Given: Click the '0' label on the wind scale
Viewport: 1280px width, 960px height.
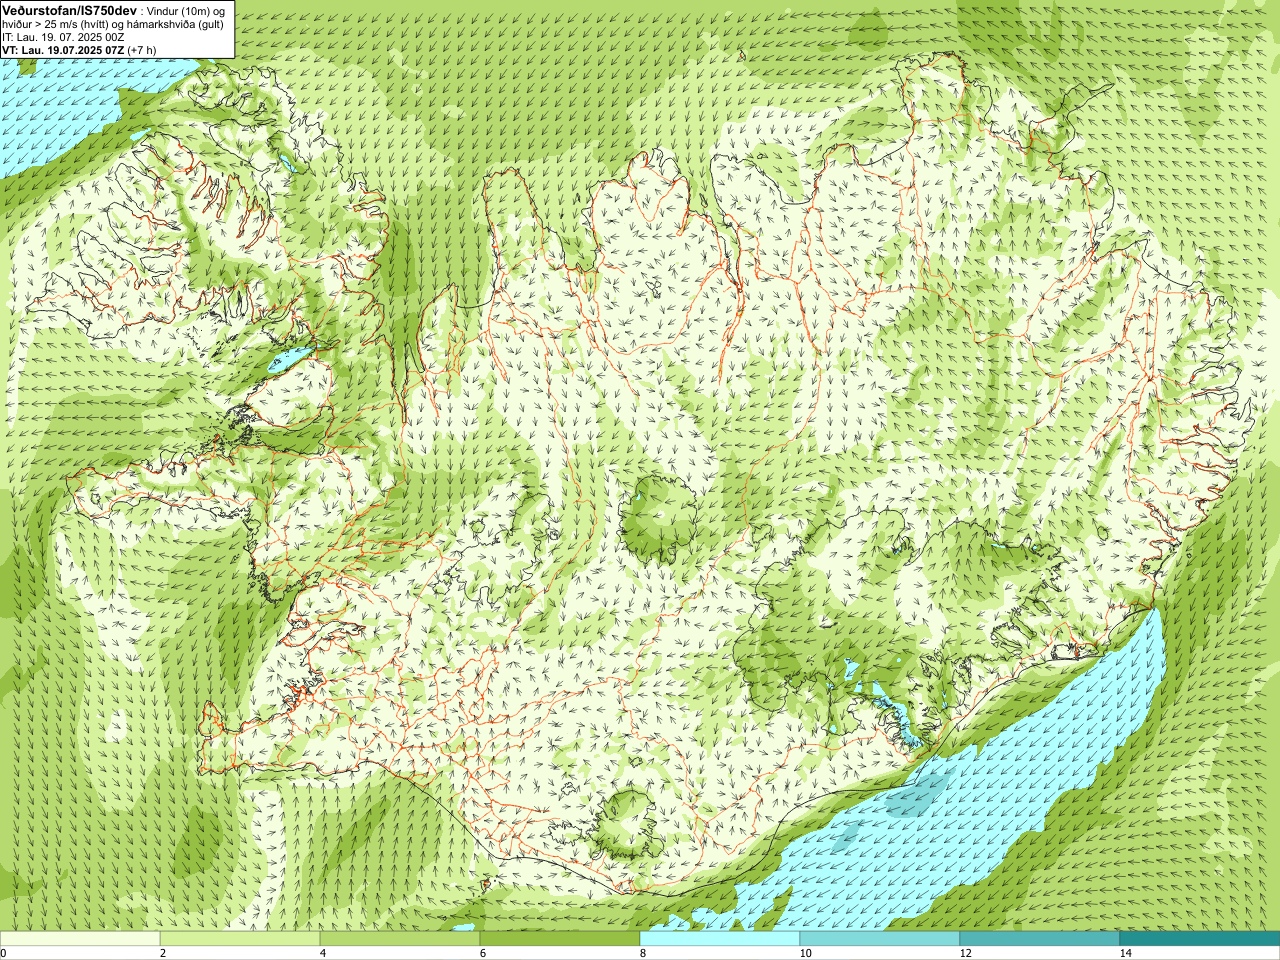Looking at the screenshot, I should pos(4,953).
